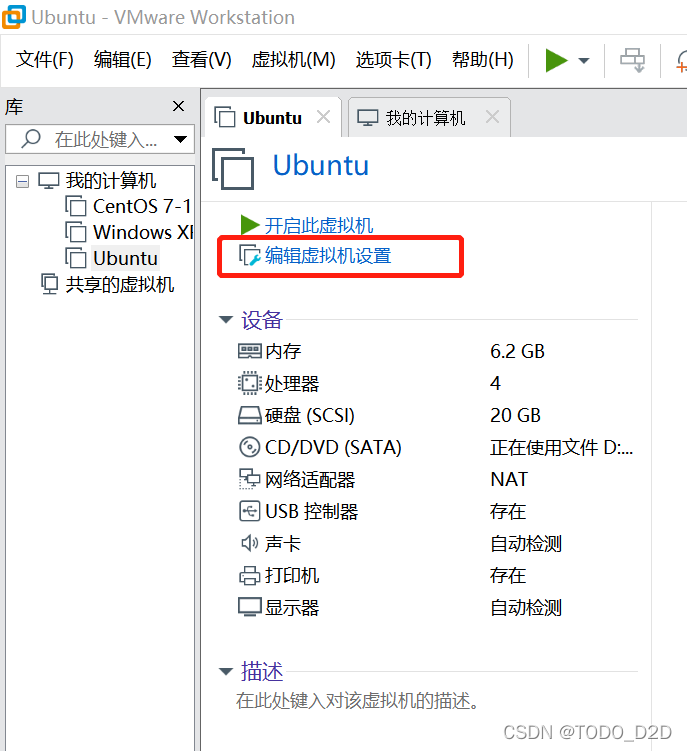Screen dimensions: 687x751
Task: Click the 20 GB disk size value
Action: click(515, 416)
